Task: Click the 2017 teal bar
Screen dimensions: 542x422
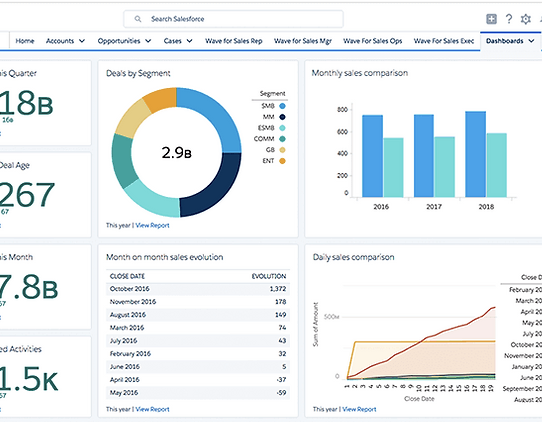Action: (x=445, y=167)
